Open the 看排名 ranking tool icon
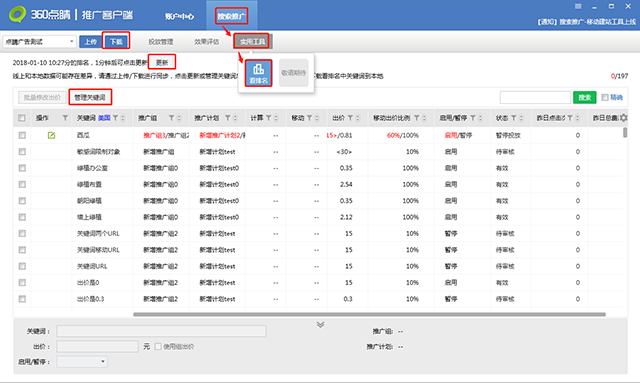Image resolution: width=640 pixels, height=383 pixels. (x=258, y=73)
